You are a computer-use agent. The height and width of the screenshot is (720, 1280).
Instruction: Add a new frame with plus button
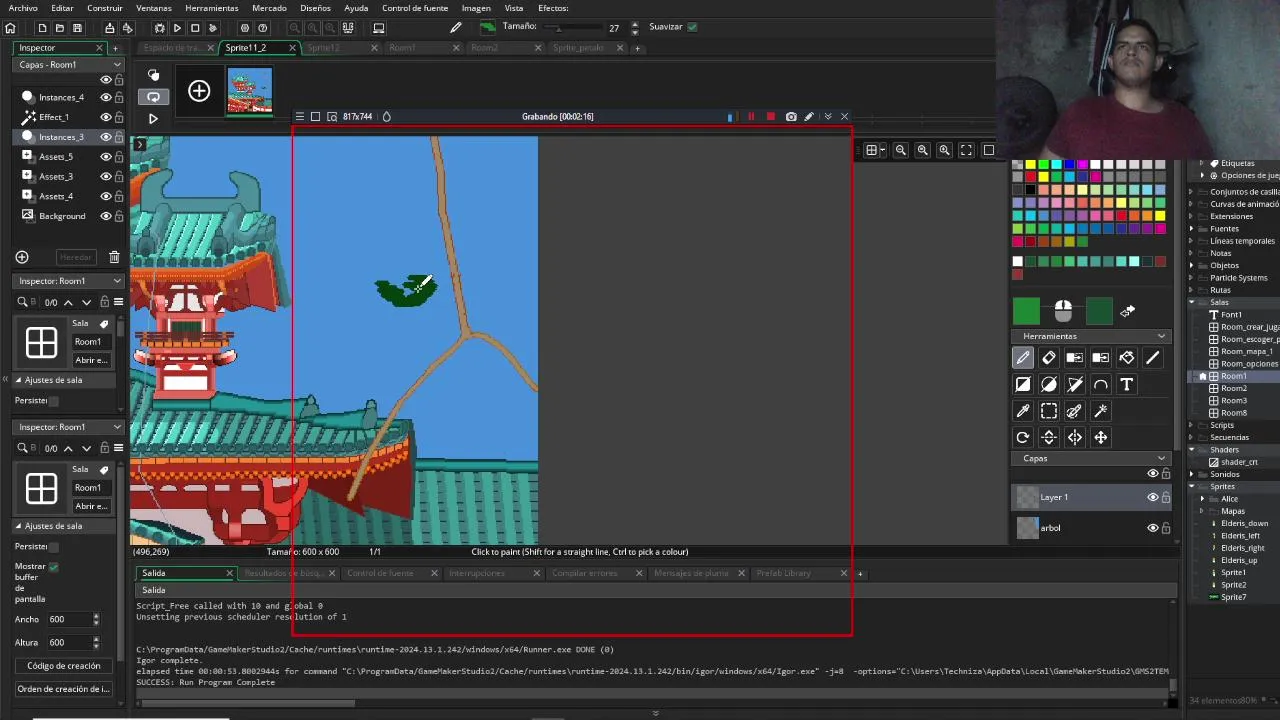click(199, 92)
